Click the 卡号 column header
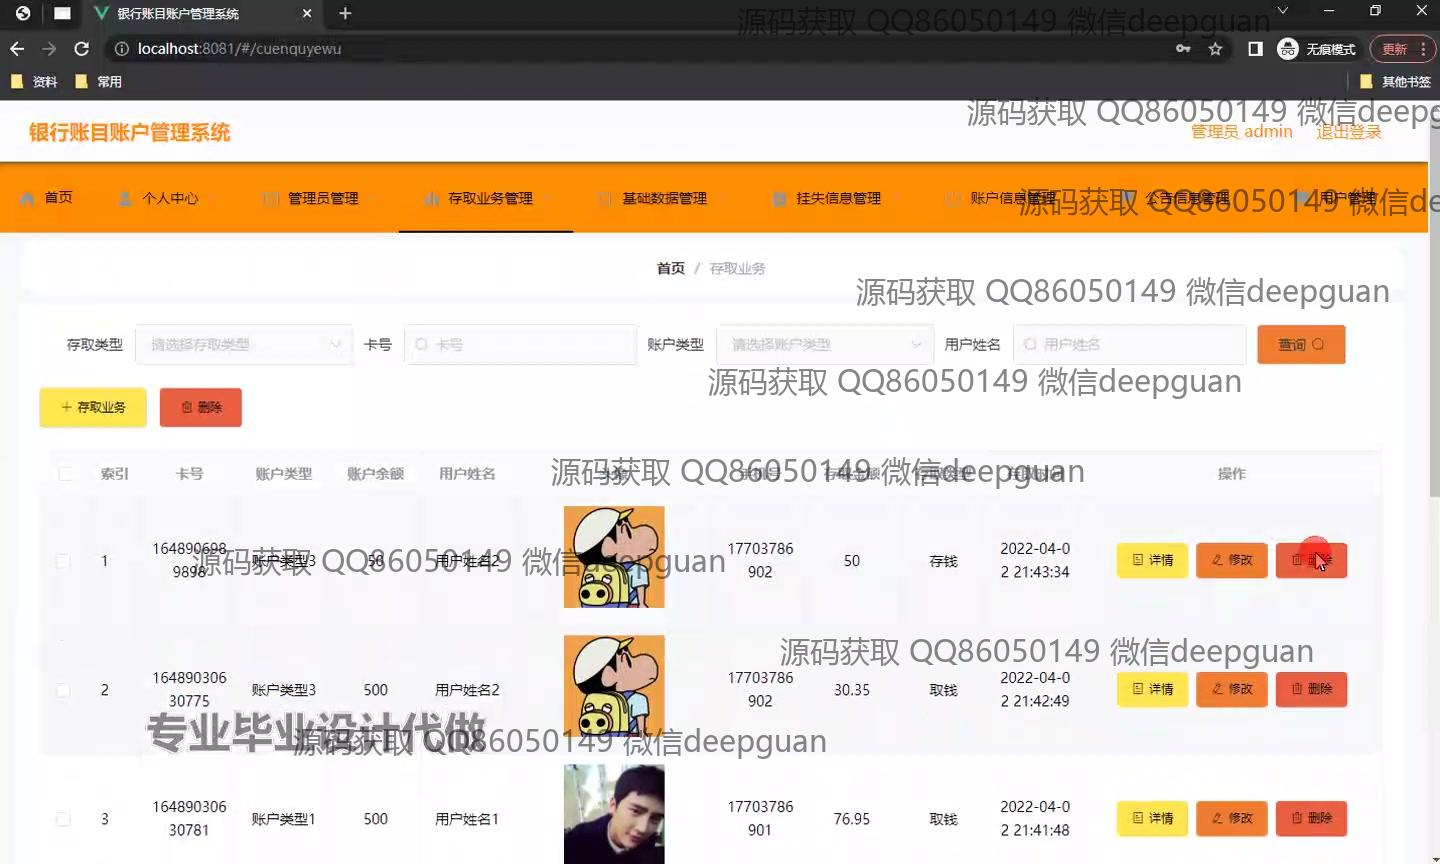Screen dimensions: 1440x864 [x=189, y=473]
